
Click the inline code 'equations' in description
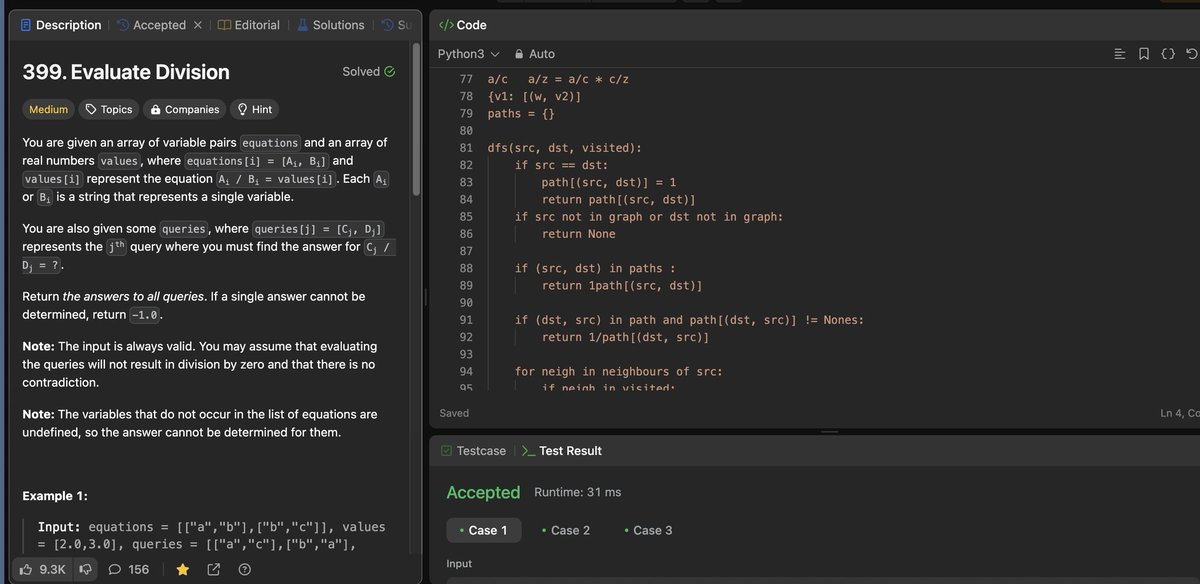(x=271, y=143)
